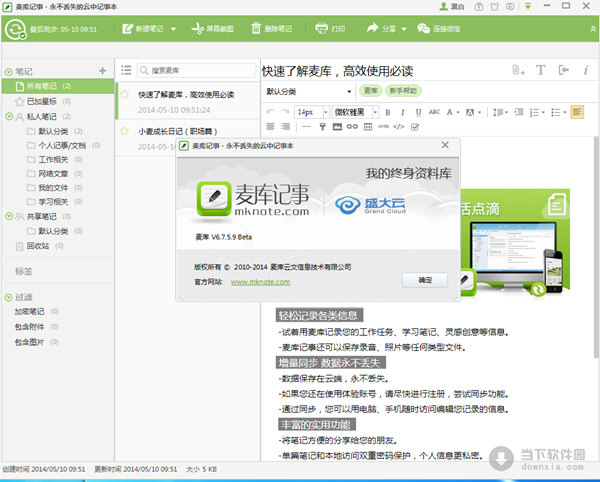
Task: Toggle ABC strikethrough formatting
Action: click(x=434, y=112)
